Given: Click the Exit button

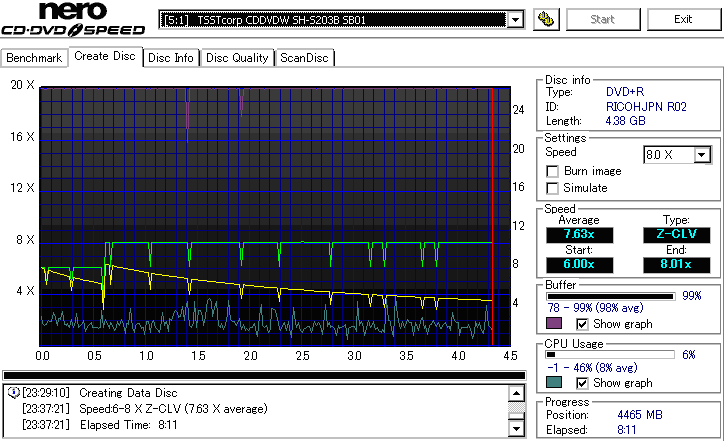Looking at the screenshot, I should tap(683, 19).
